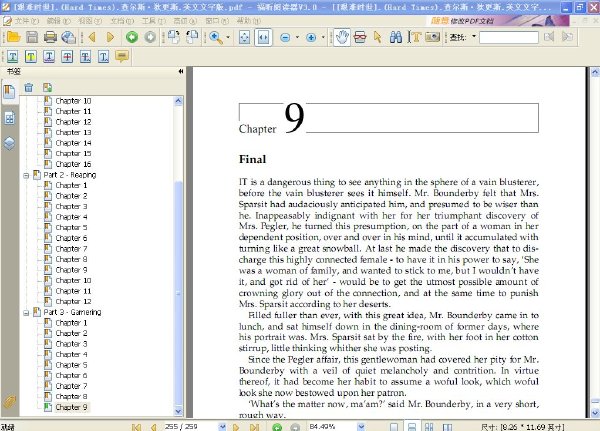Select the Hand tool
The height and width of the screenshot is (431, 600).
point(342,37)
